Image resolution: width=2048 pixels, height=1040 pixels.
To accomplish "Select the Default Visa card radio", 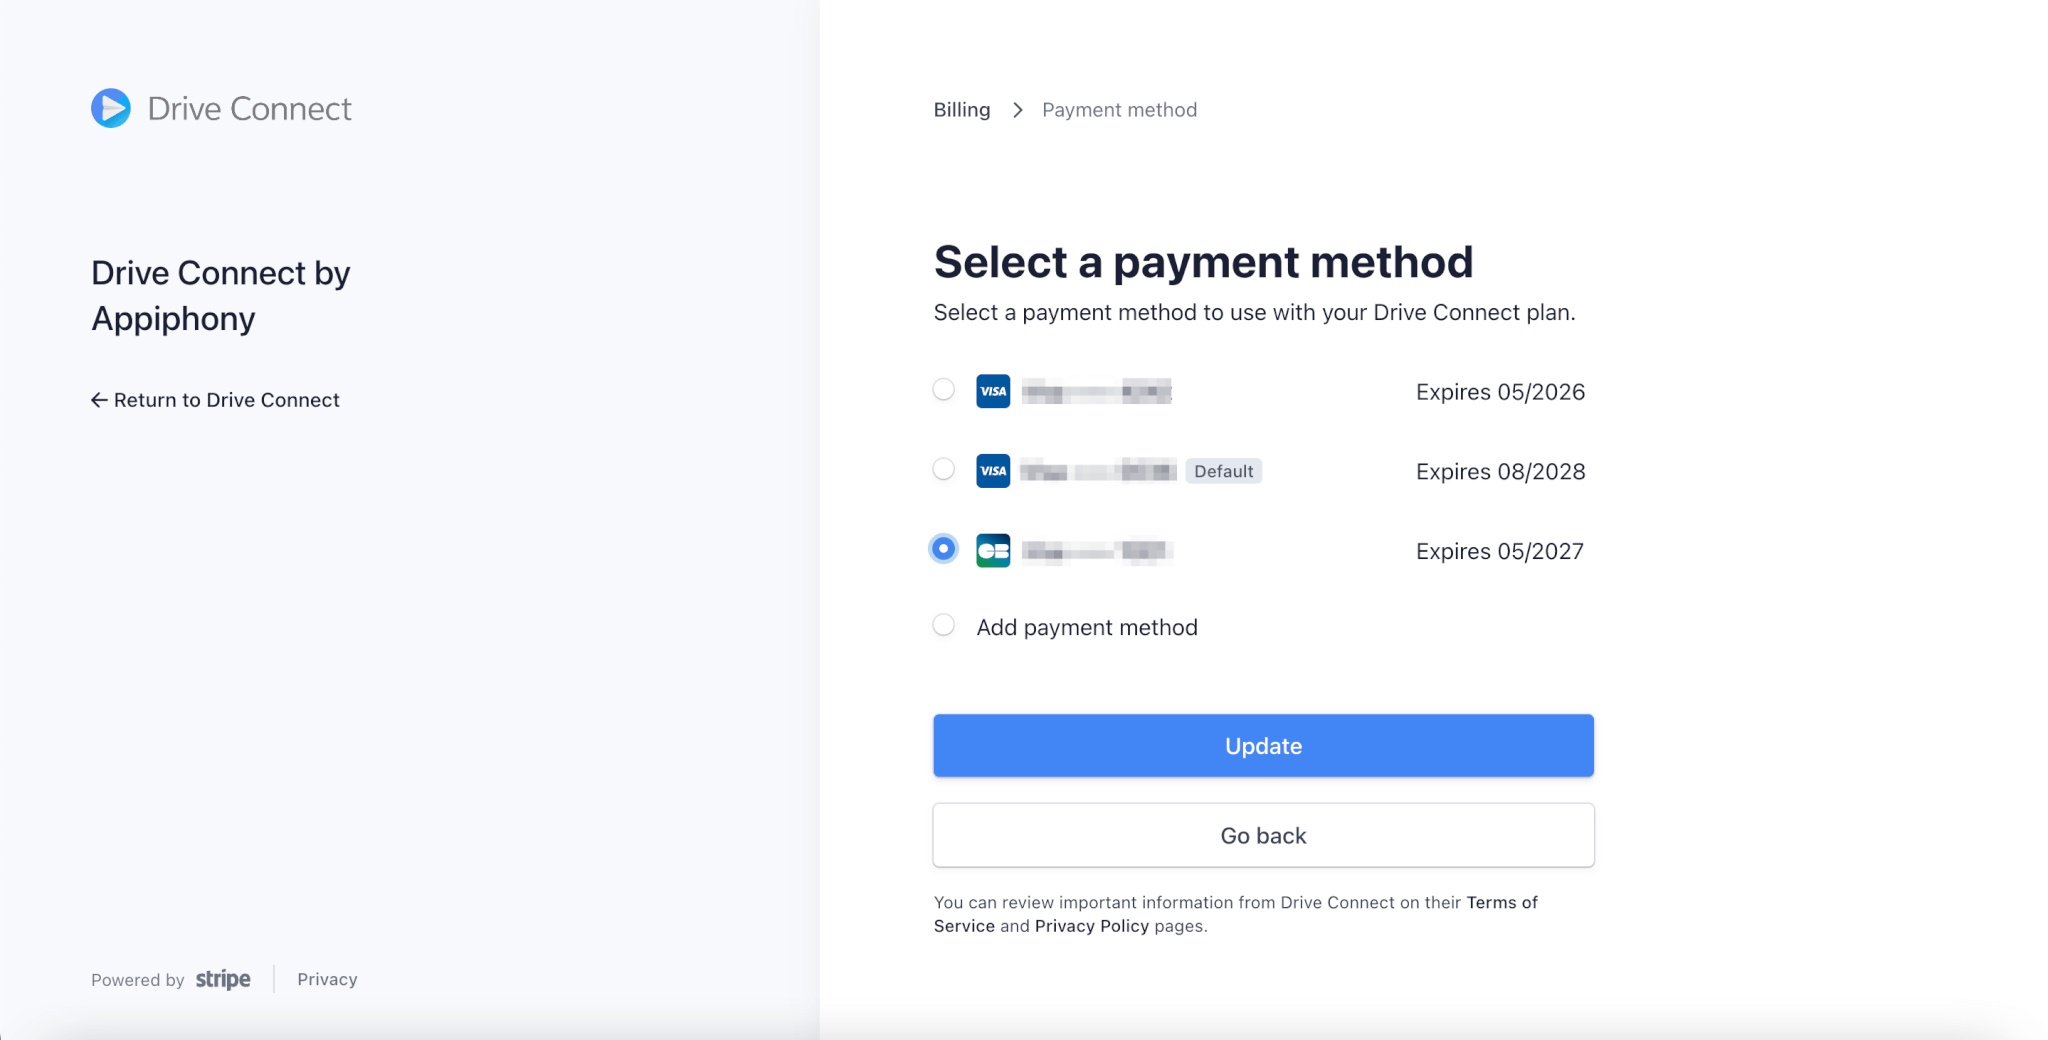I will click(x=943, y=469).
